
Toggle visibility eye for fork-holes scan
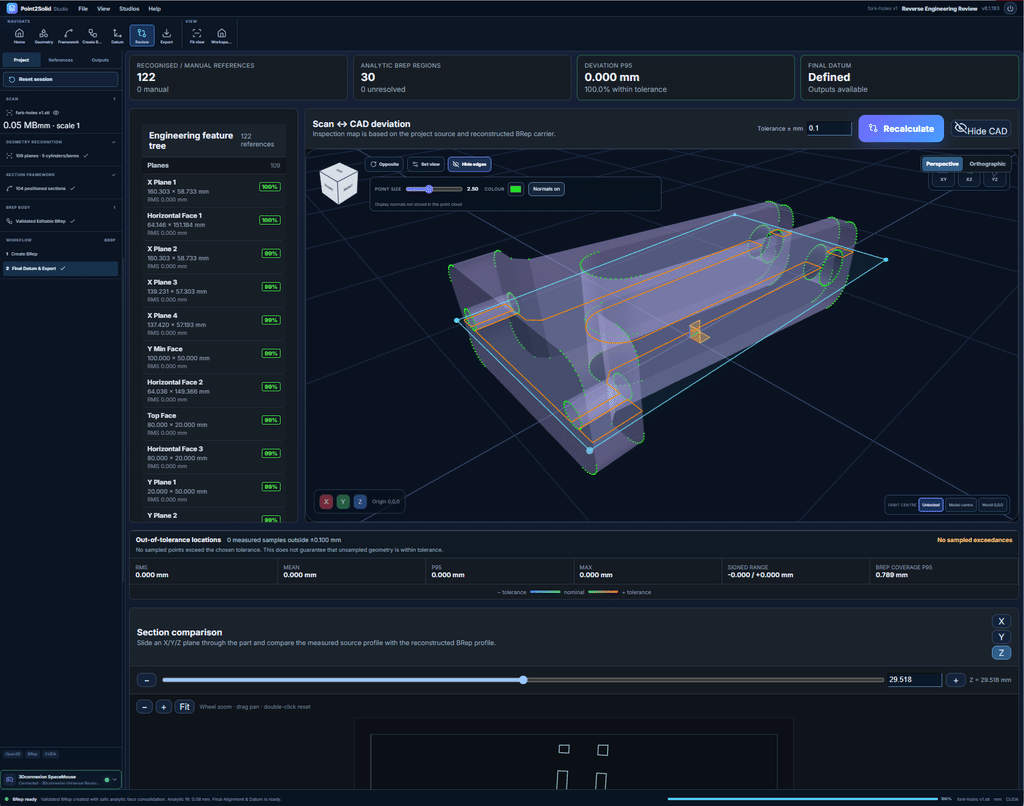click(x=56, y=112)
